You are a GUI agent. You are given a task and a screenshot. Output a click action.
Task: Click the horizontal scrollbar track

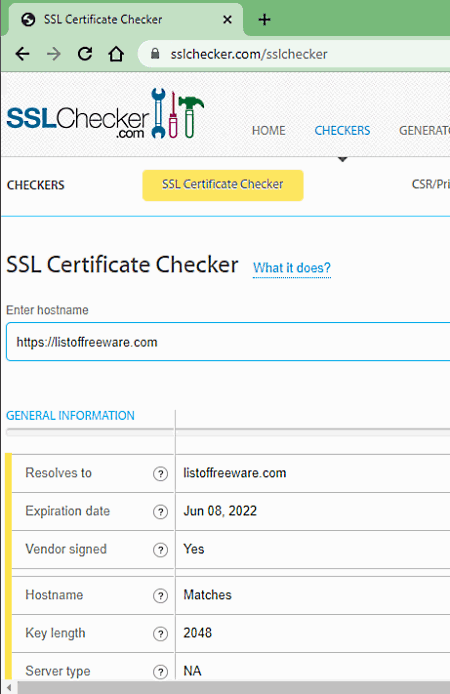click(234, 687)
